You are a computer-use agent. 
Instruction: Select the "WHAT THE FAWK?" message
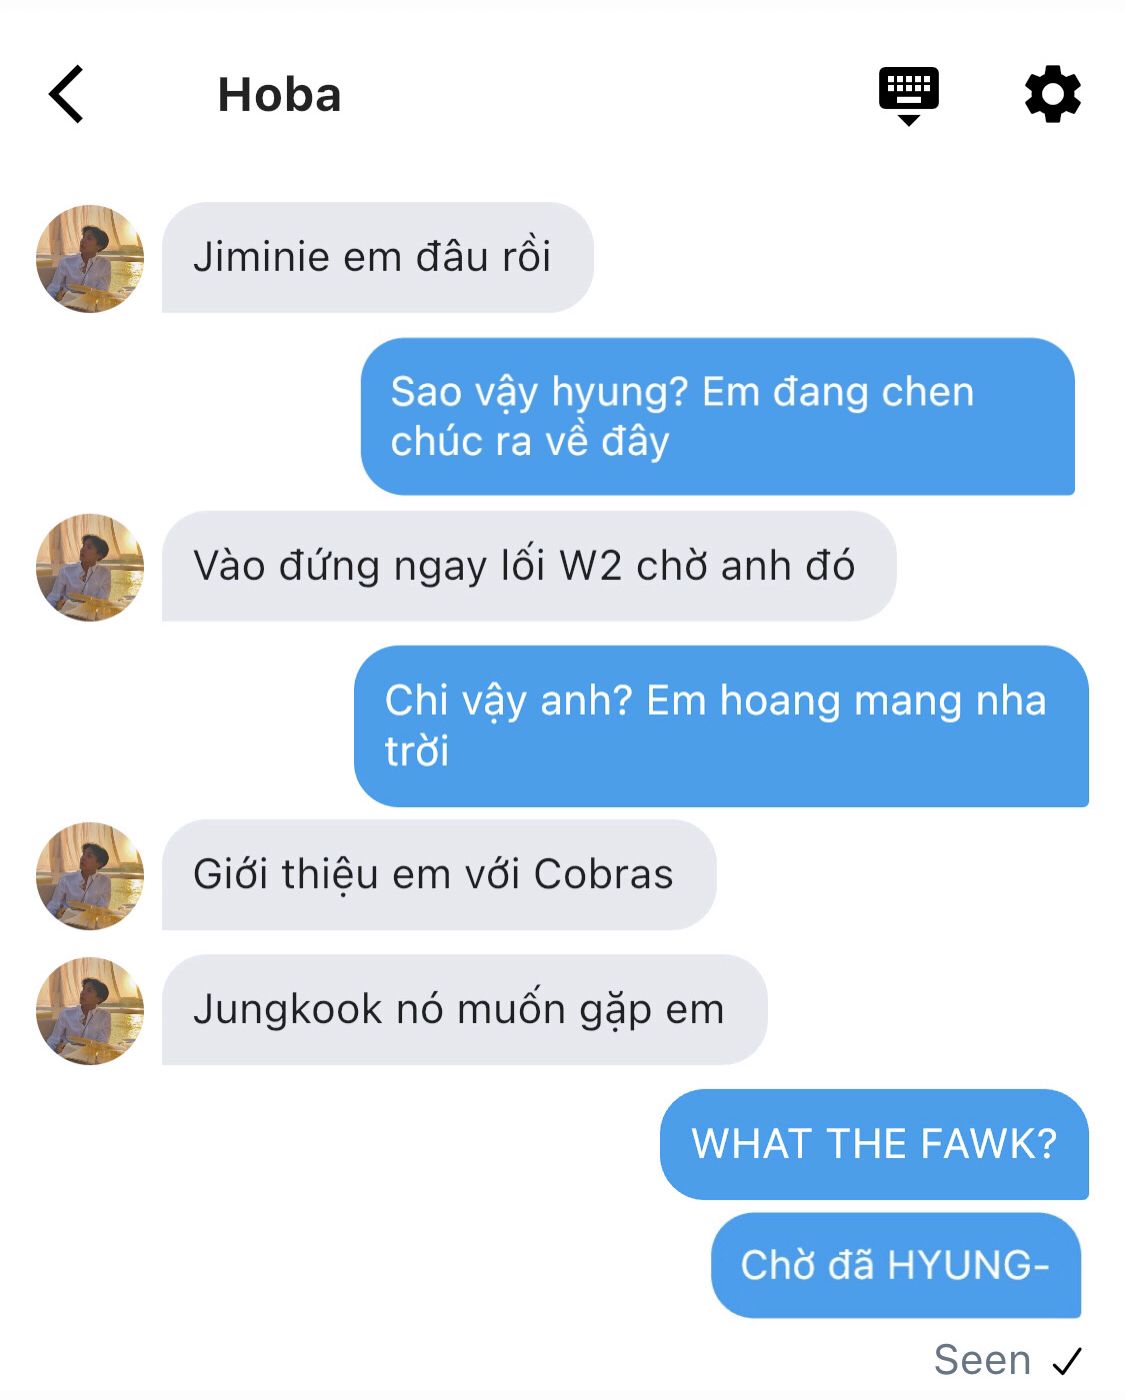pos(874,1144)
